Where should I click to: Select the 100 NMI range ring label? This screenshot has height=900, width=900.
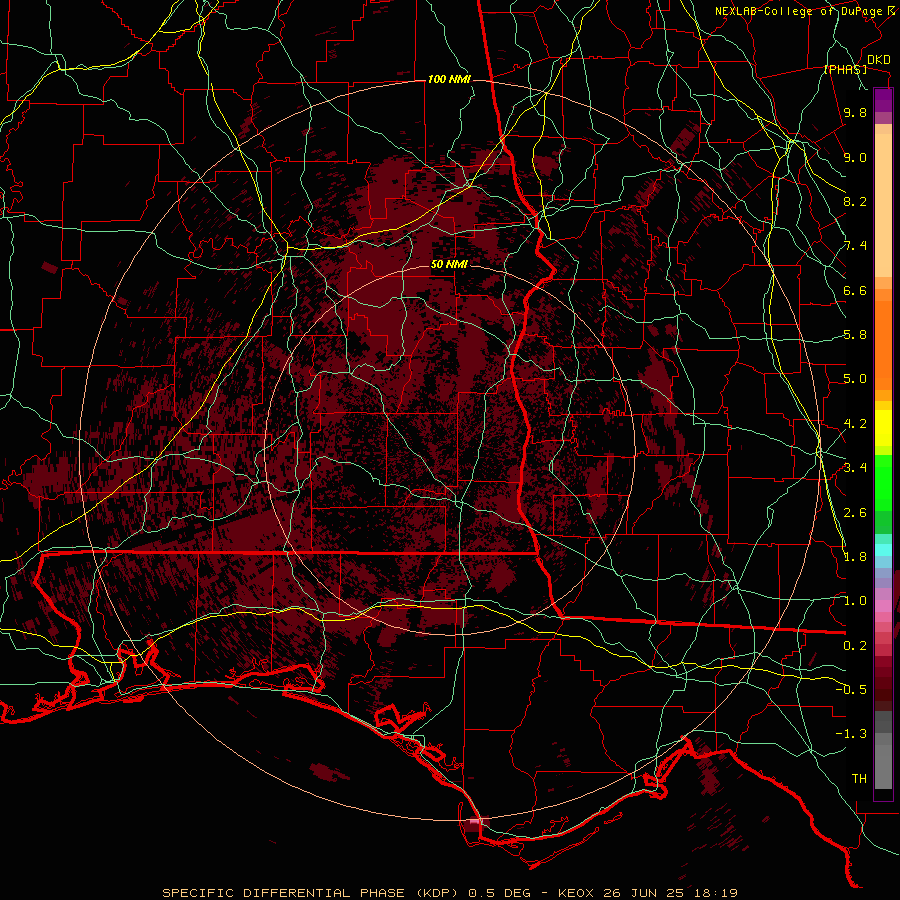[x=449, y=79]
